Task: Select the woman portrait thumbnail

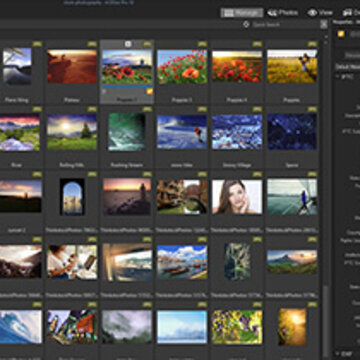Action: click(x=237, y=197)
